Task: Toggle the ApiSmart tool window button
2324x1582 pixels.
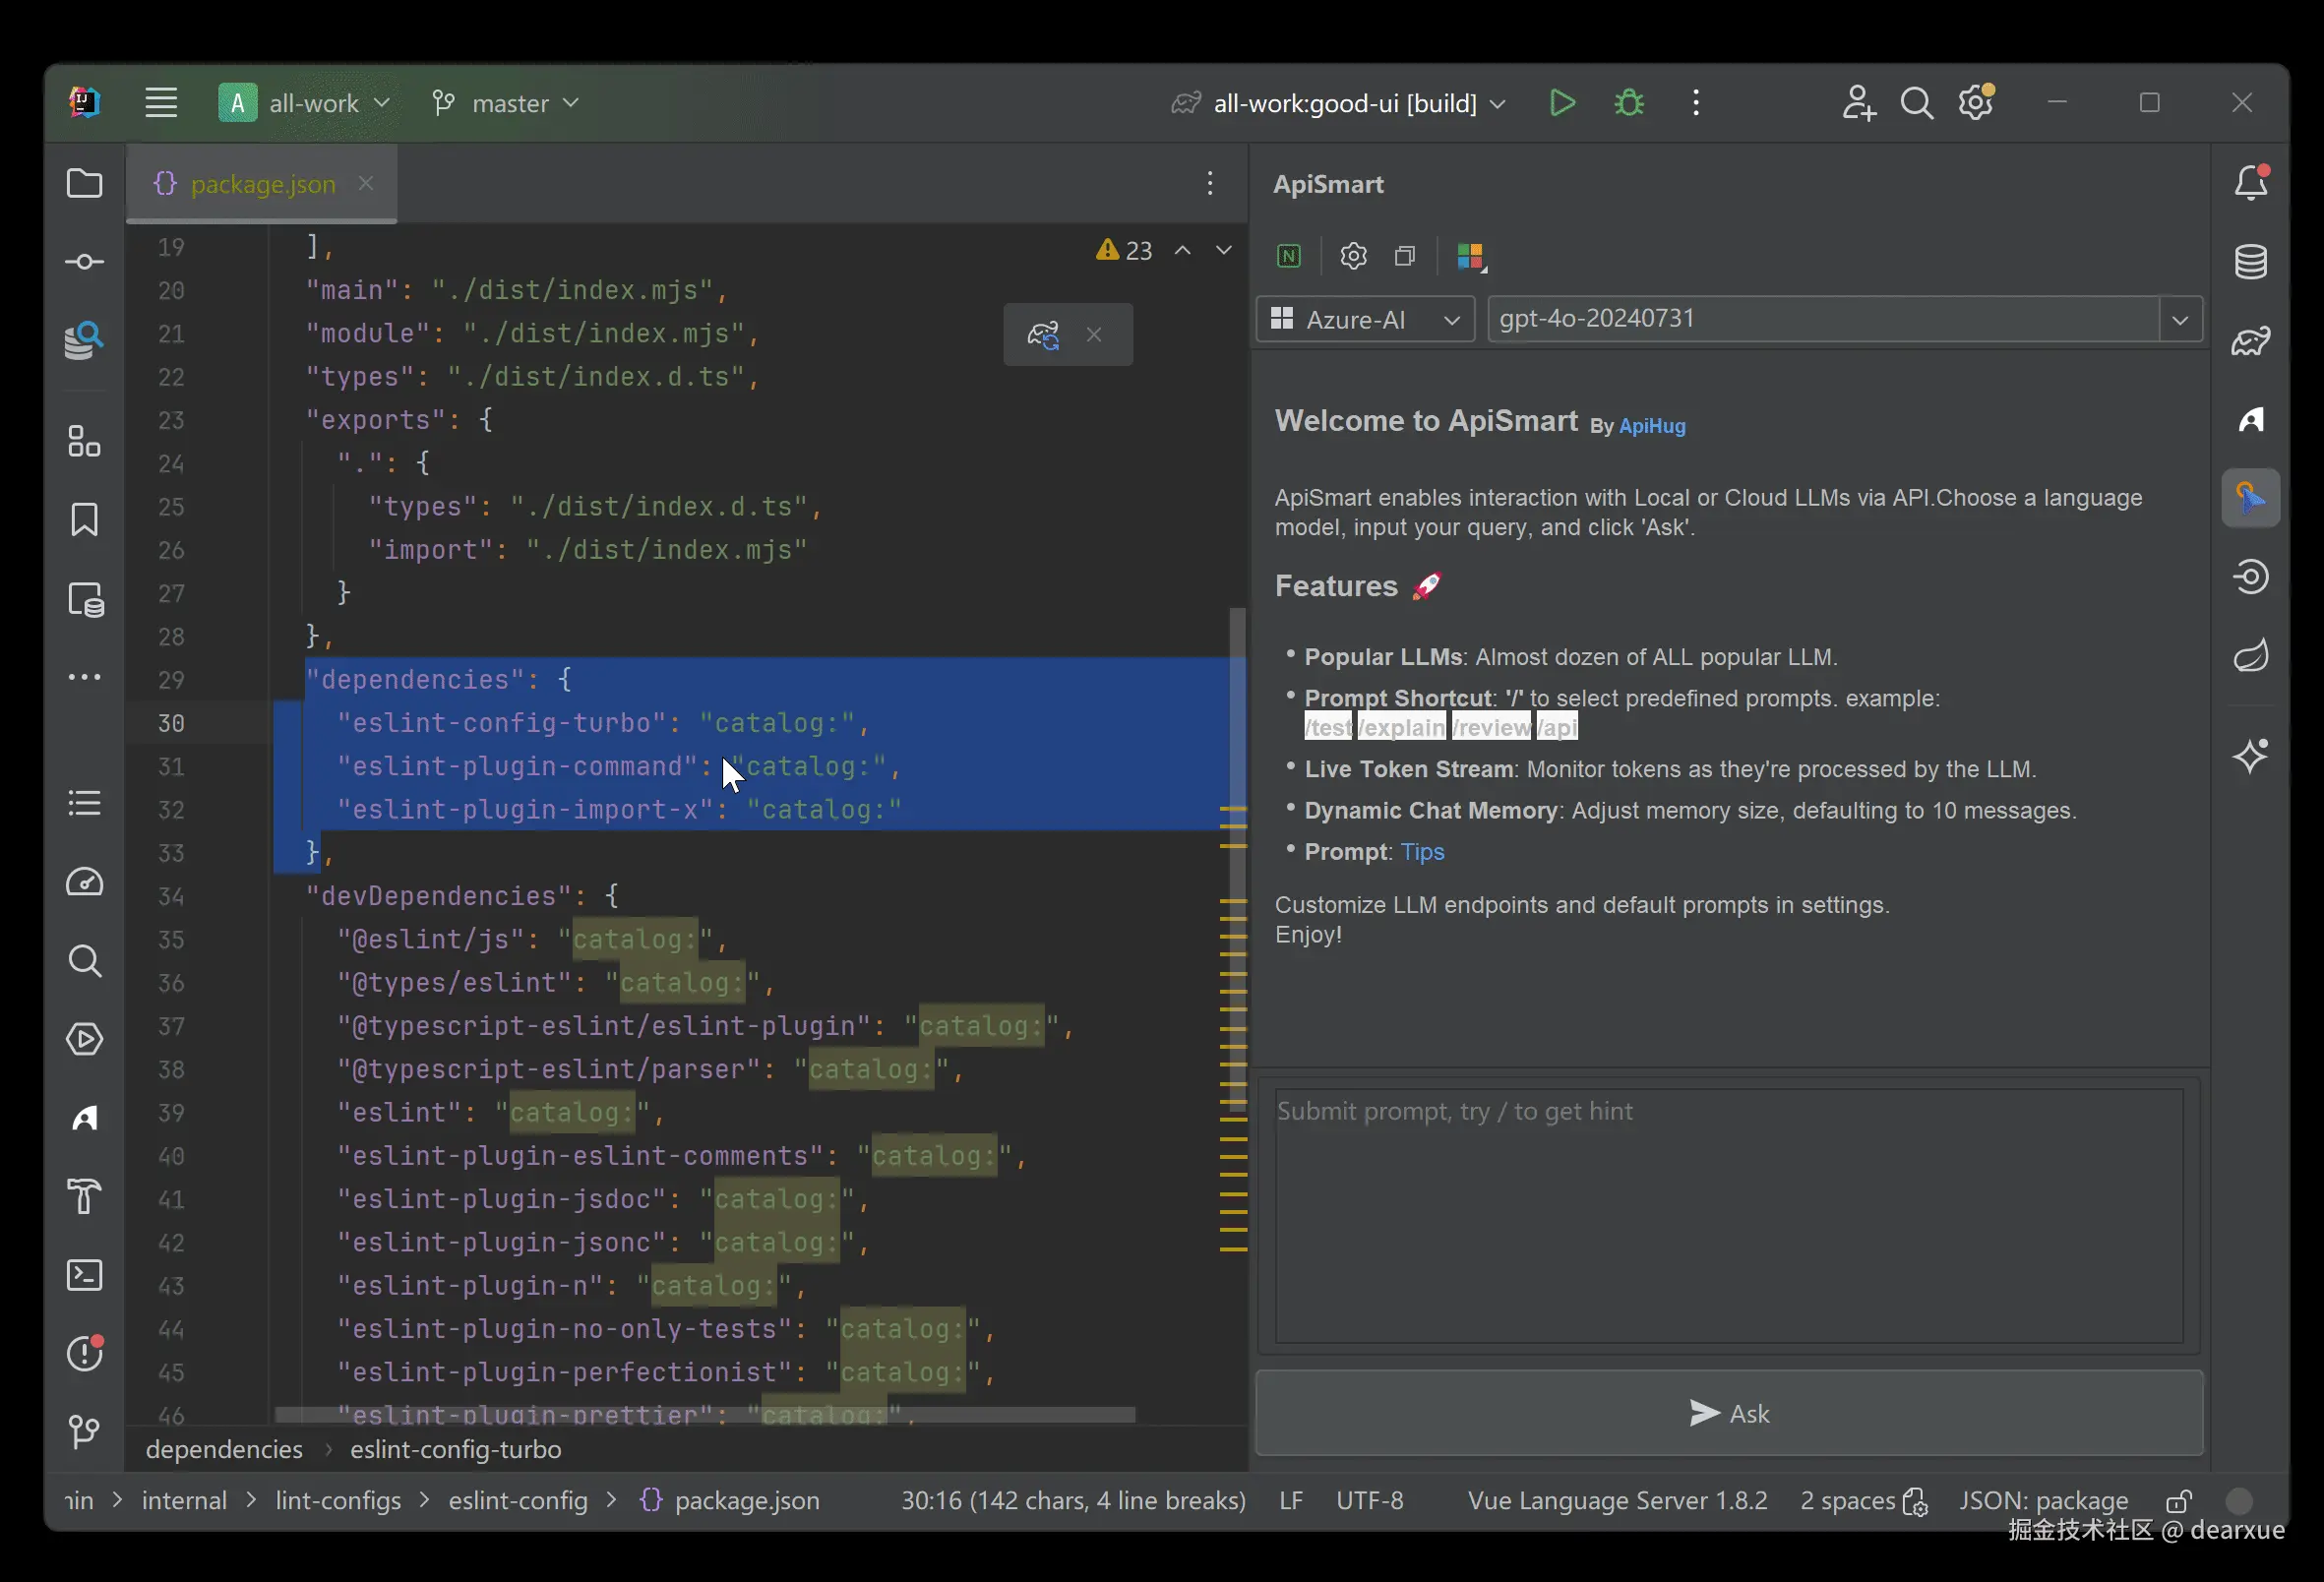Action: pos(2250,498)
